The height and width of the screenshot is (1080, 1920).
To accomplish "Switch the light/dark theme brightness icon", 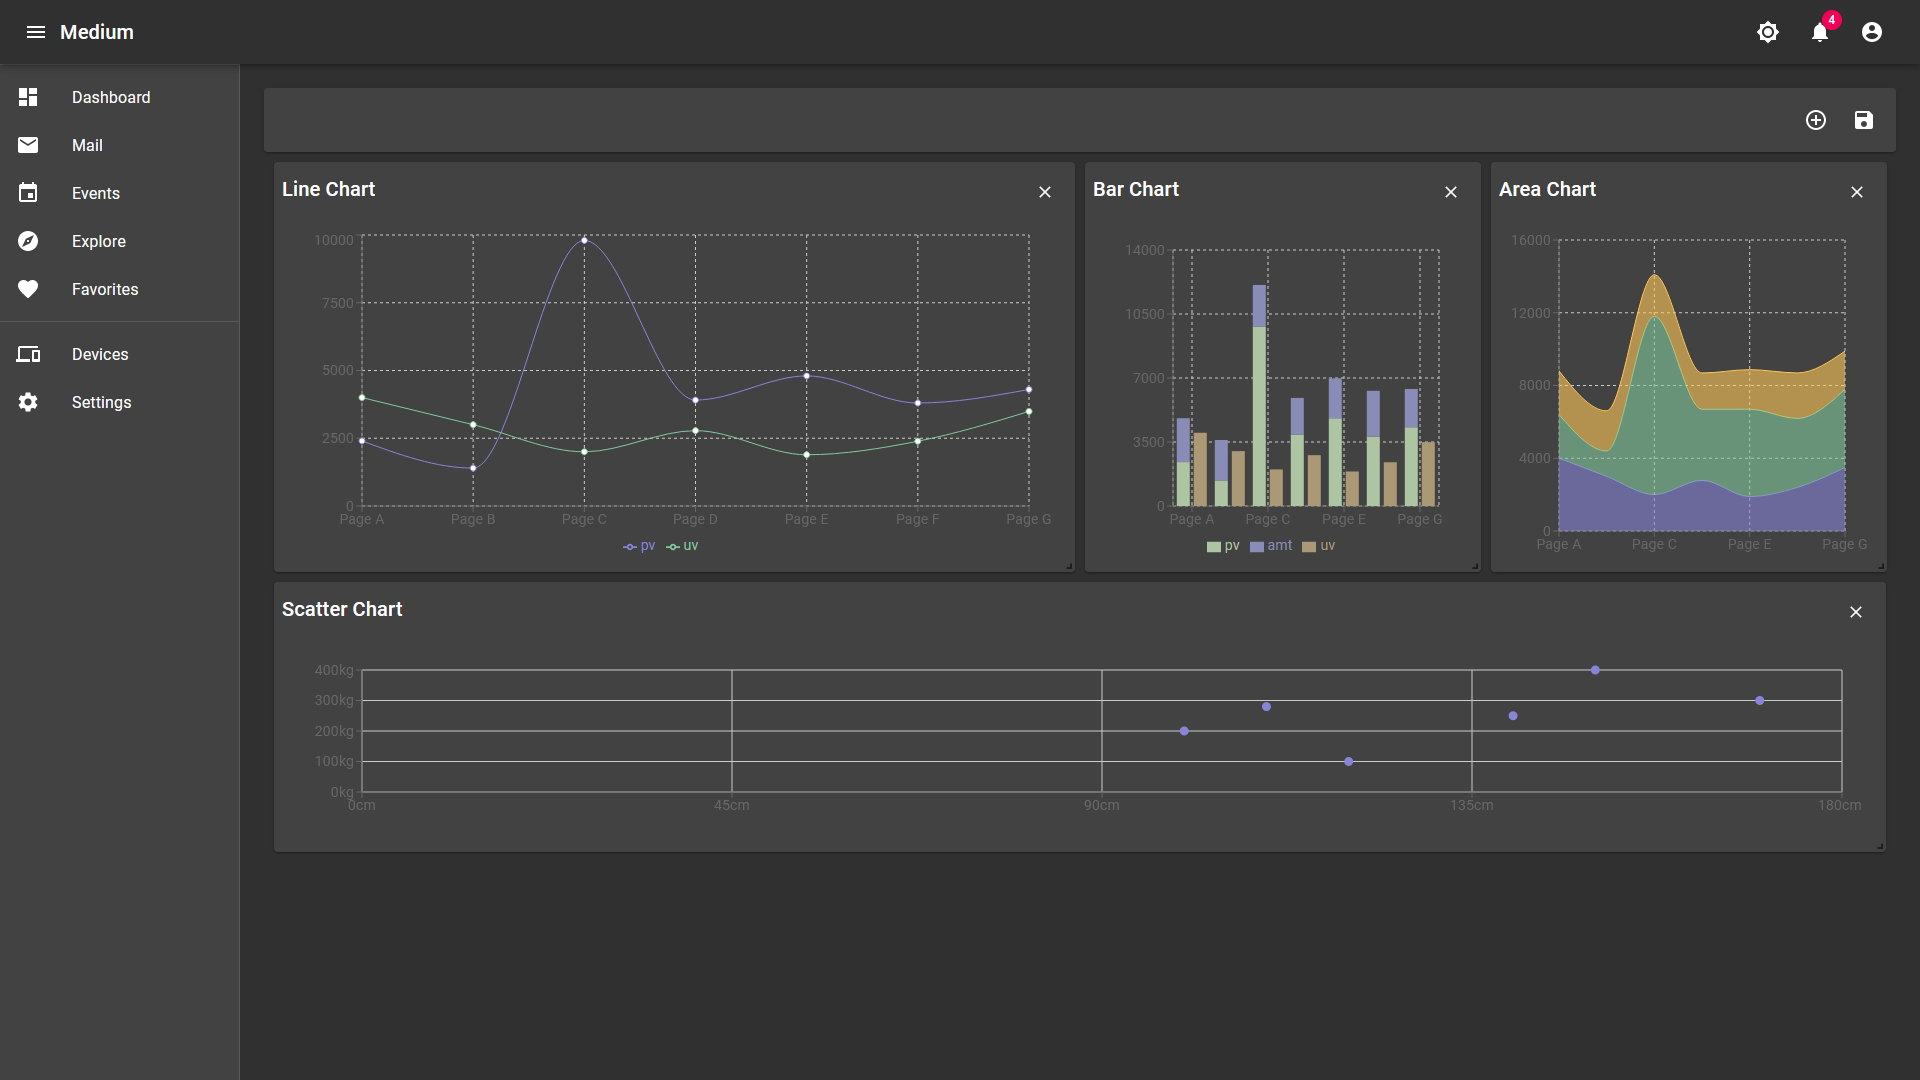I will (1768, 32).
